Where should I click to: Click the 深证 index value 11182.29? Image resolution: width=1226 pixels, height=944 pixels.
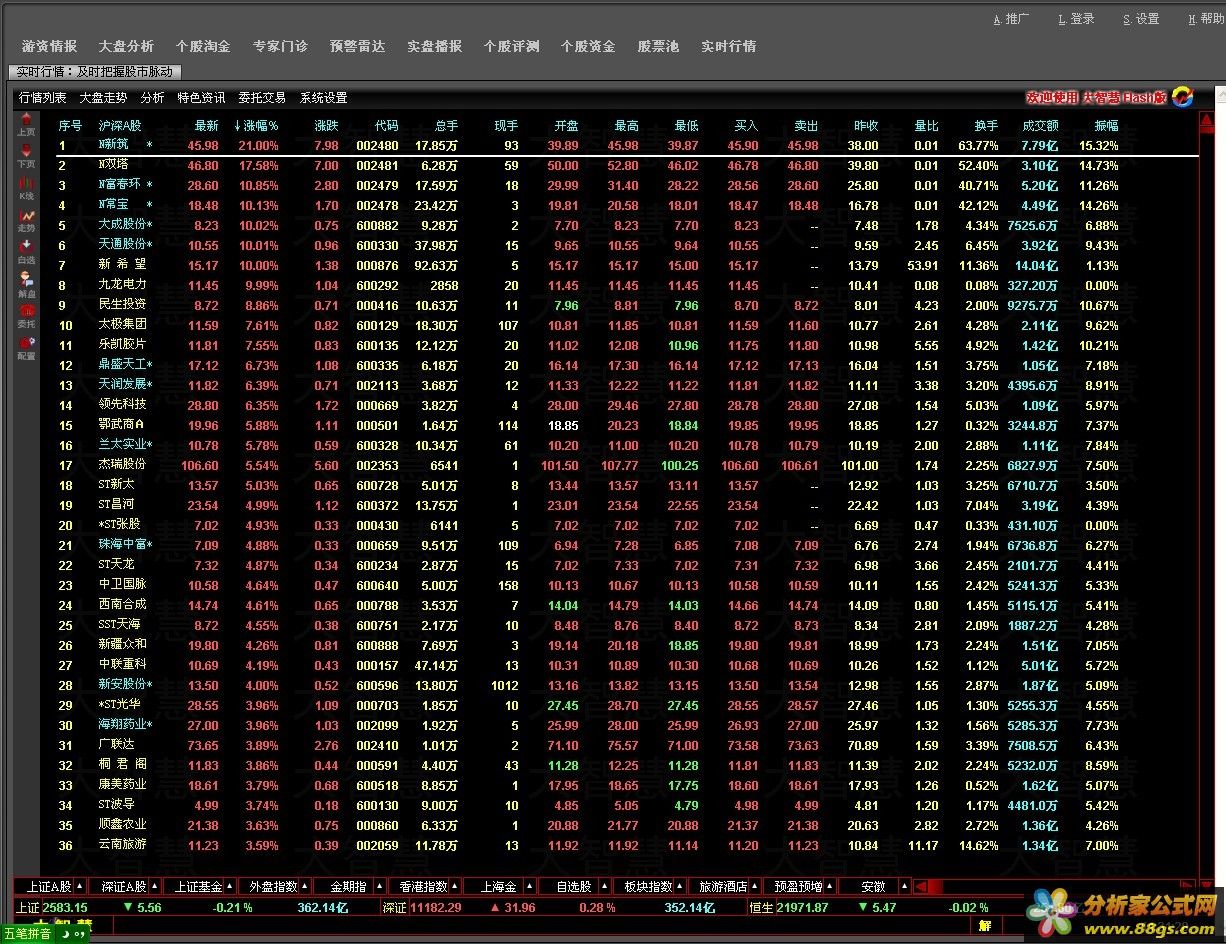pos(436,907)
